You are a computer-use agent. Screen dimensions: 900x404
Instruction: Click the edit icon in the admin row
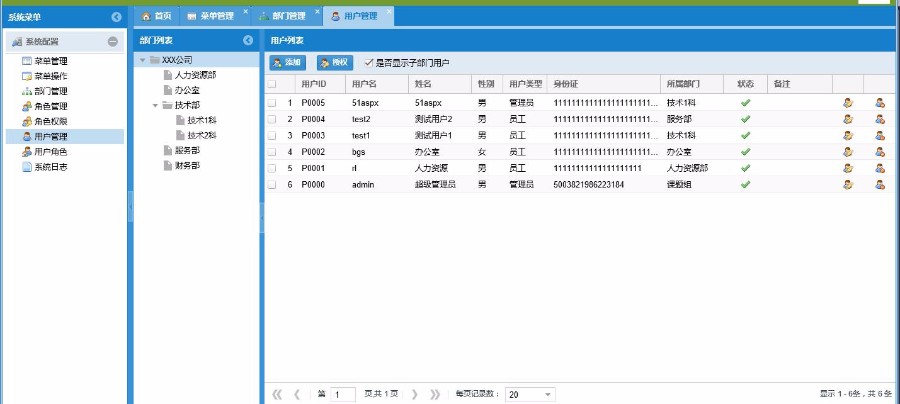point(848,184)
